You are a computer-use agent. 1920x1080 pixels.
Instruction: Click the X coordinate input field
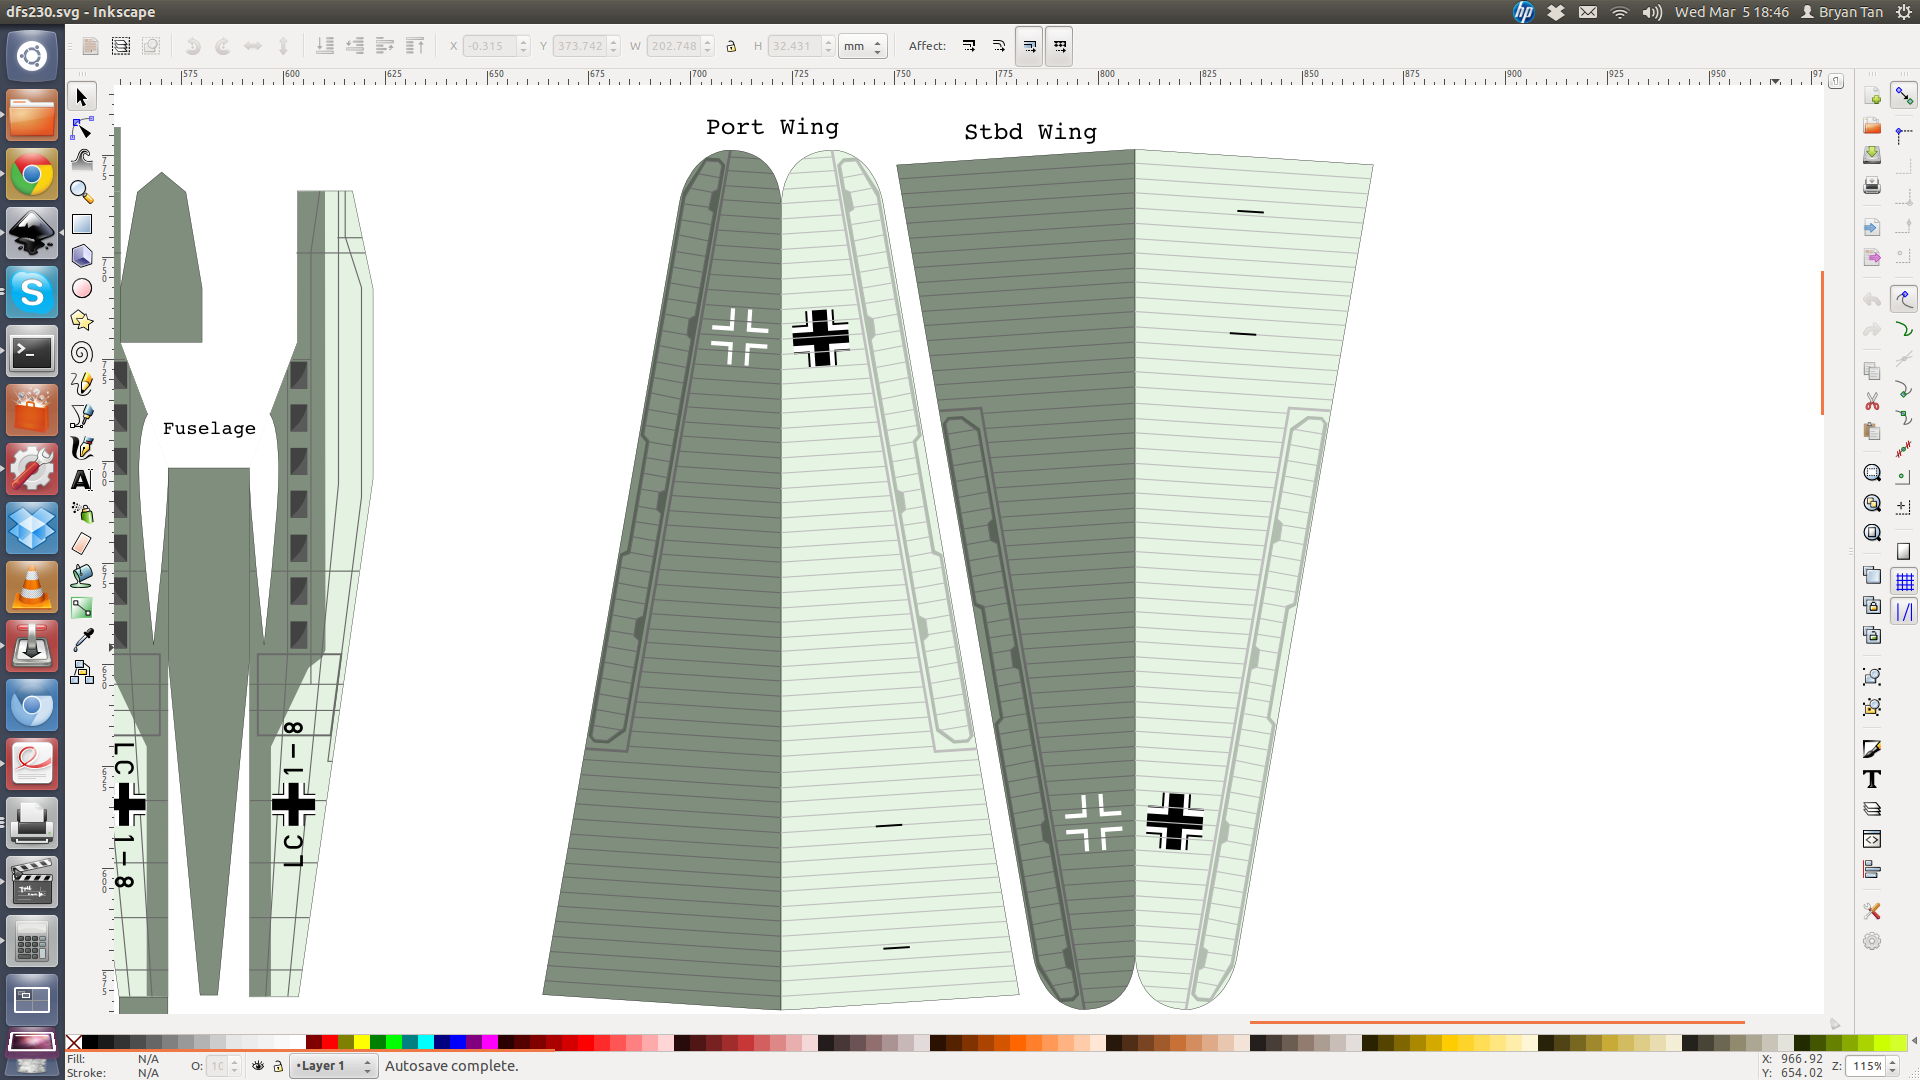pyautogui.click(x=490, y=46)
